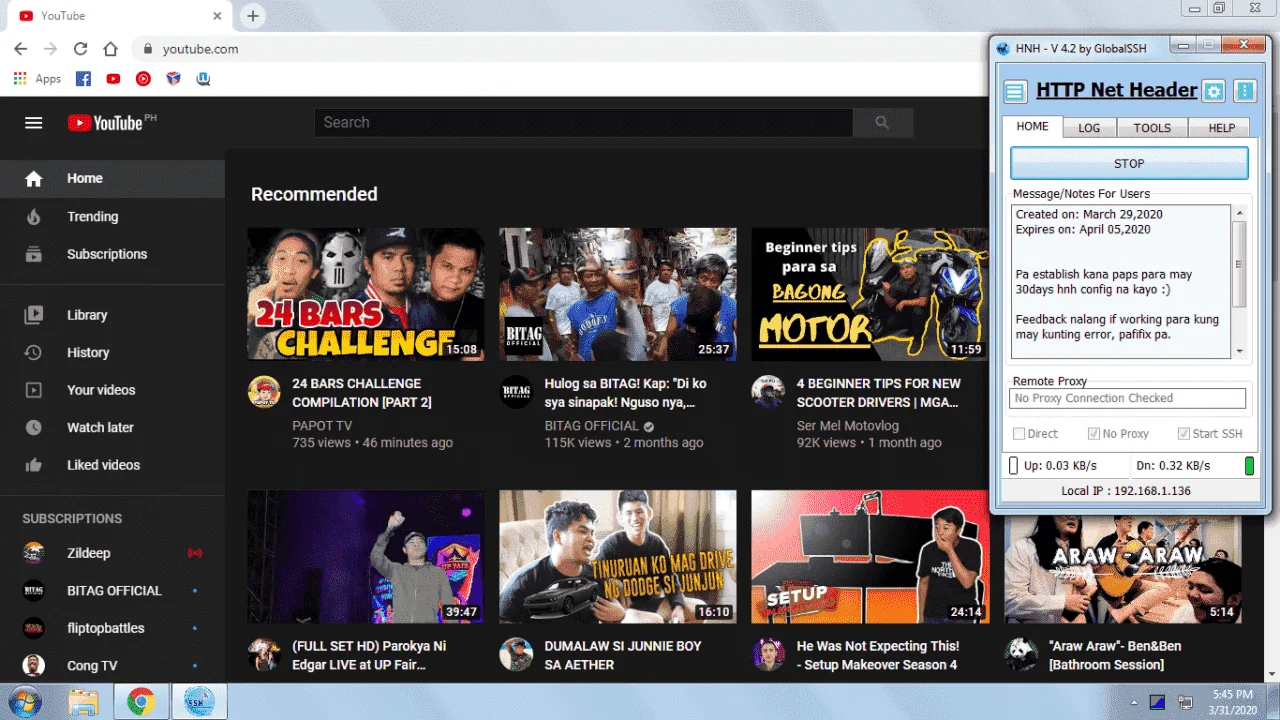The height and width of the screenshot is (720, 1280).
Task: Open Ser Mel Motovlog channel avatar
Action: click(768, 392)
